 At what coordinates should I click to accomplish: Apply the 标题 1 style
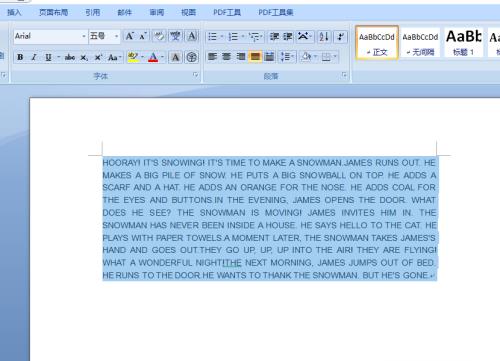coord(463,42)
